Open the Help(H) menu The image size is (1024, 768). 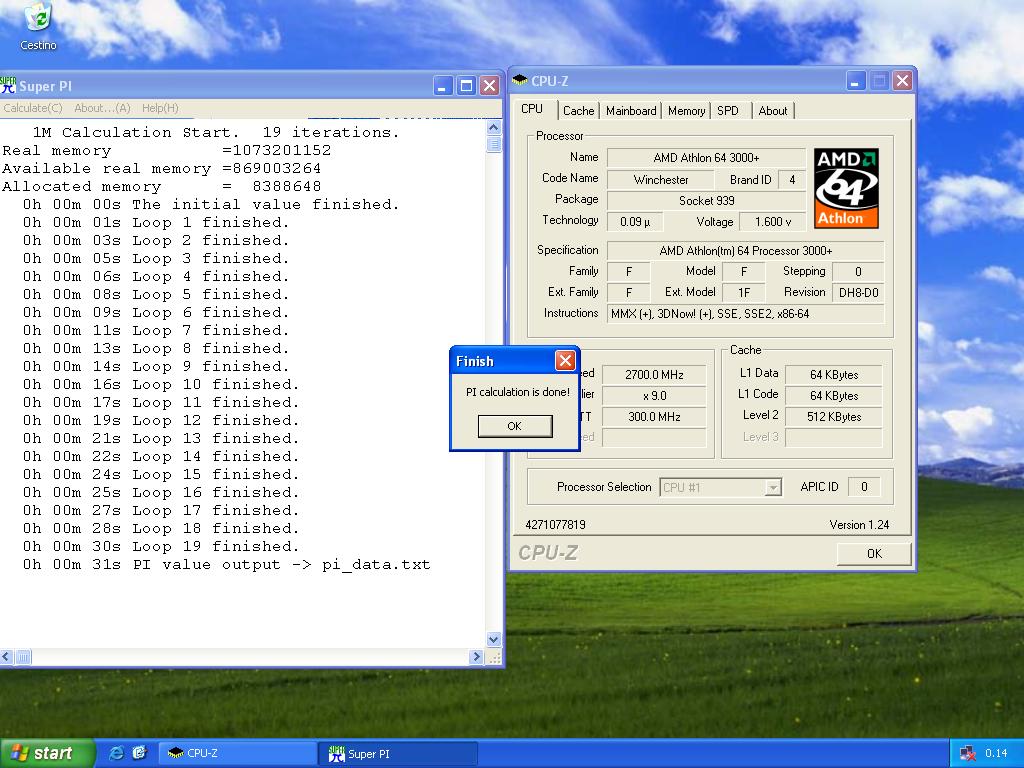pos(160,108)
